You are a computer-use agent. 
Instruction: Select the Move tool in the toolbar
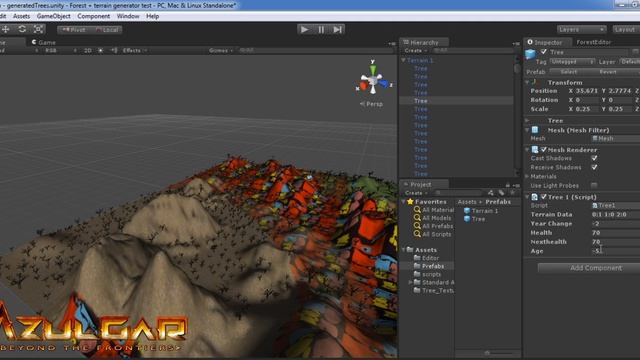(x=5, y=29)
